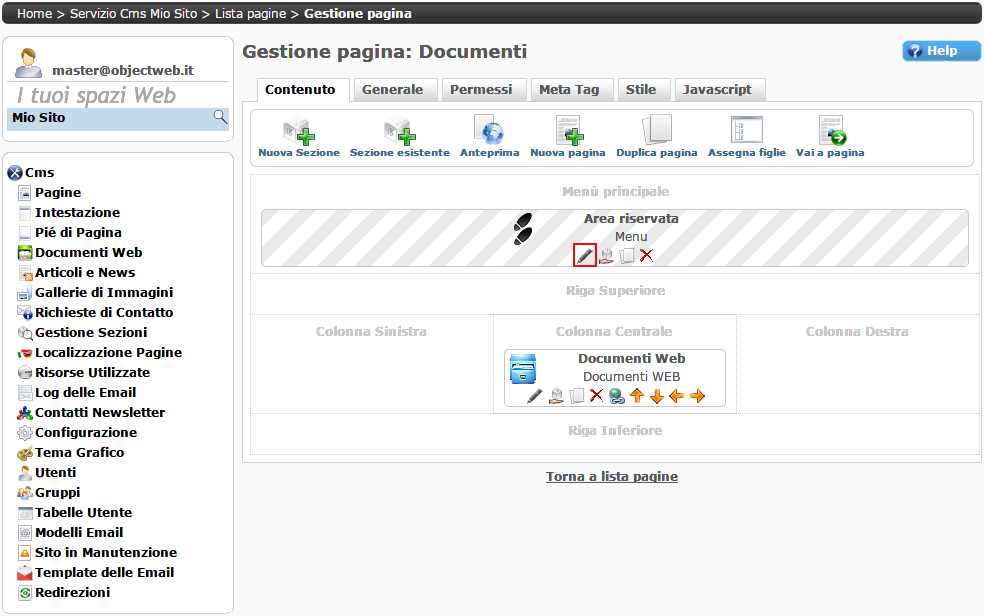Click the globe link icon in Documenti Web

617,396
